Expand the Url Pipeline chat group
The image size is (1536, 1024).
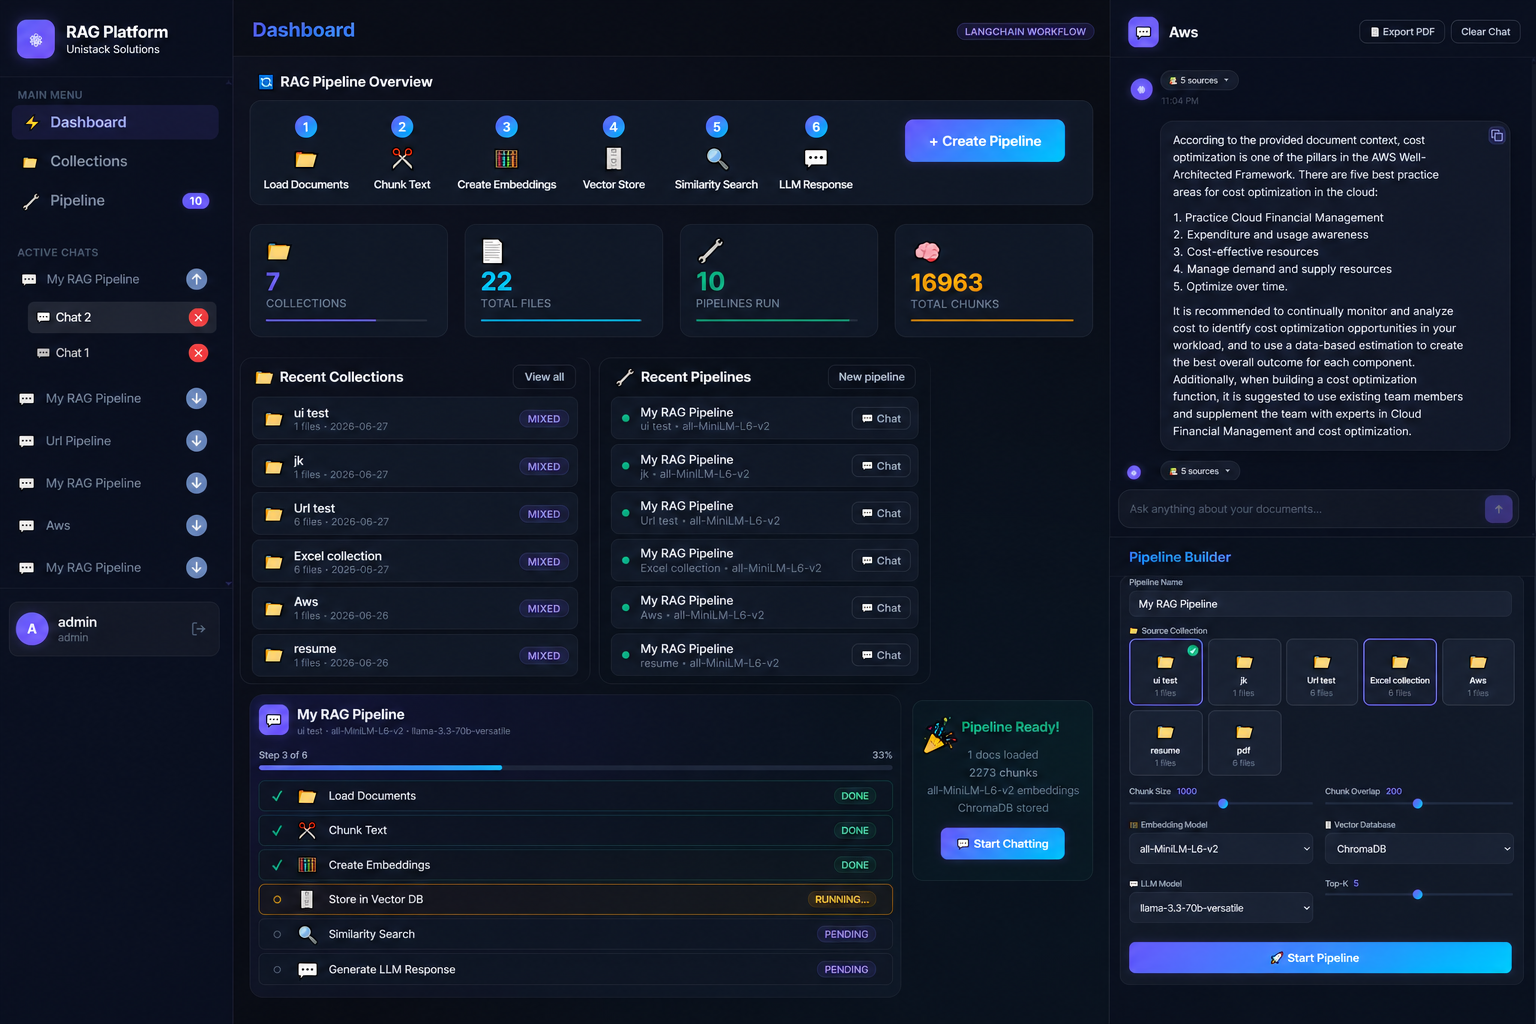point(197,440)
